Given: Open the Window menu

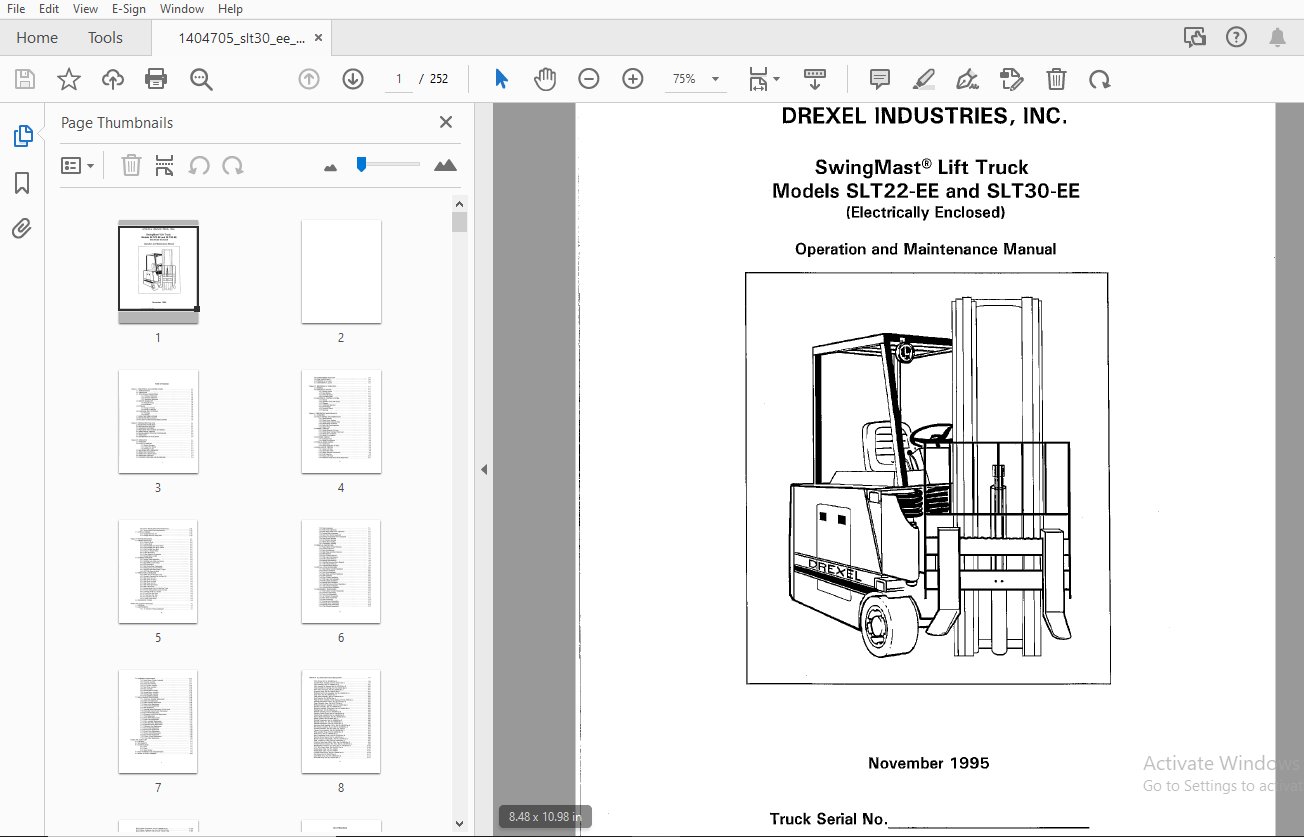Looking at the screenshot, I should coord(182,9).
